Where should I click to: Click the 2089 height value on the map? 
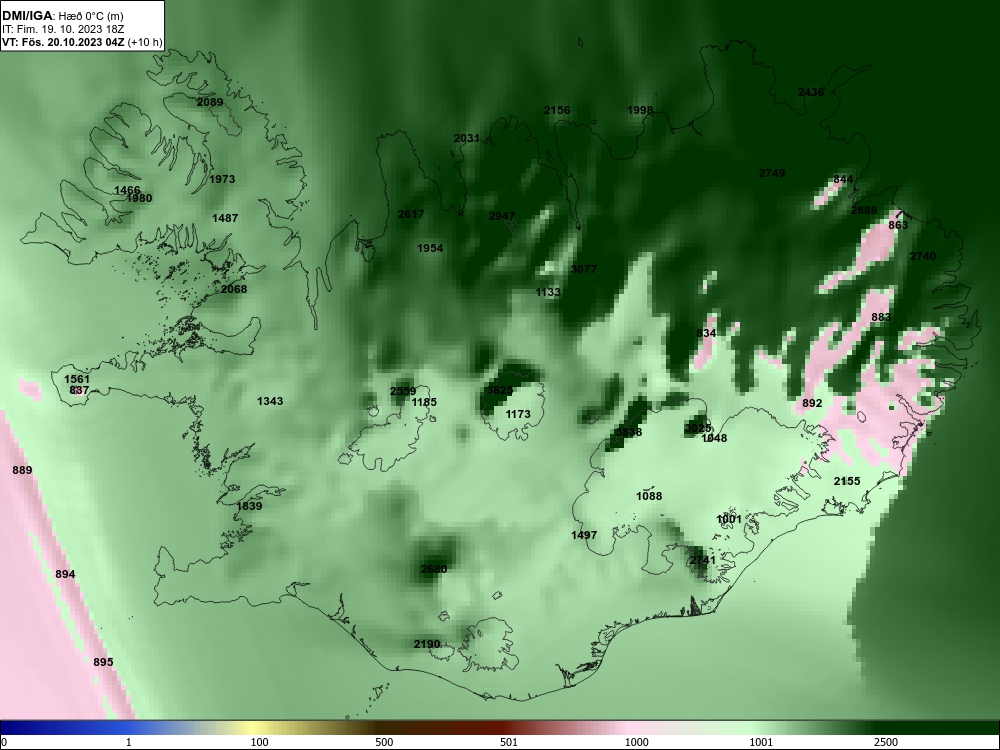coord(210,102)
